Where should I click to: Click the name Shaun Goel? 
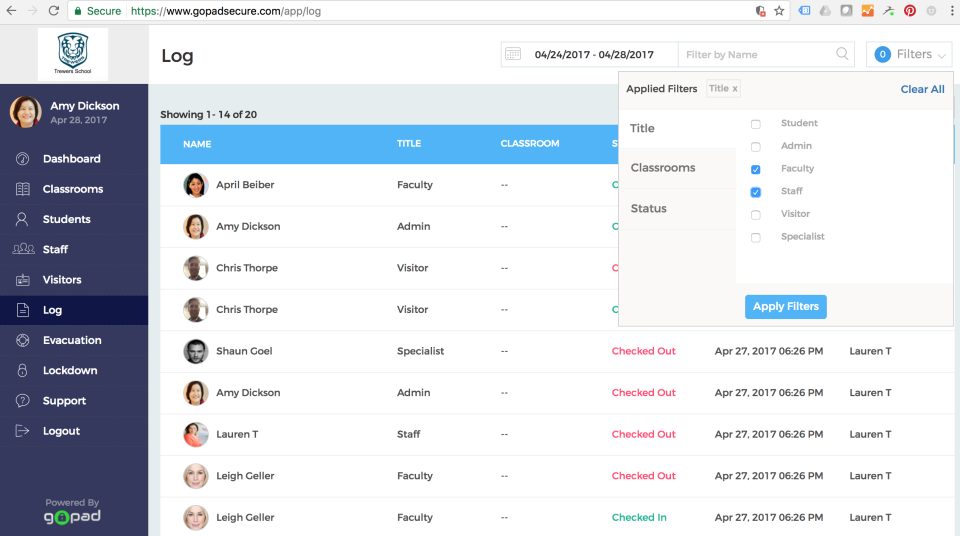[244, 351]
